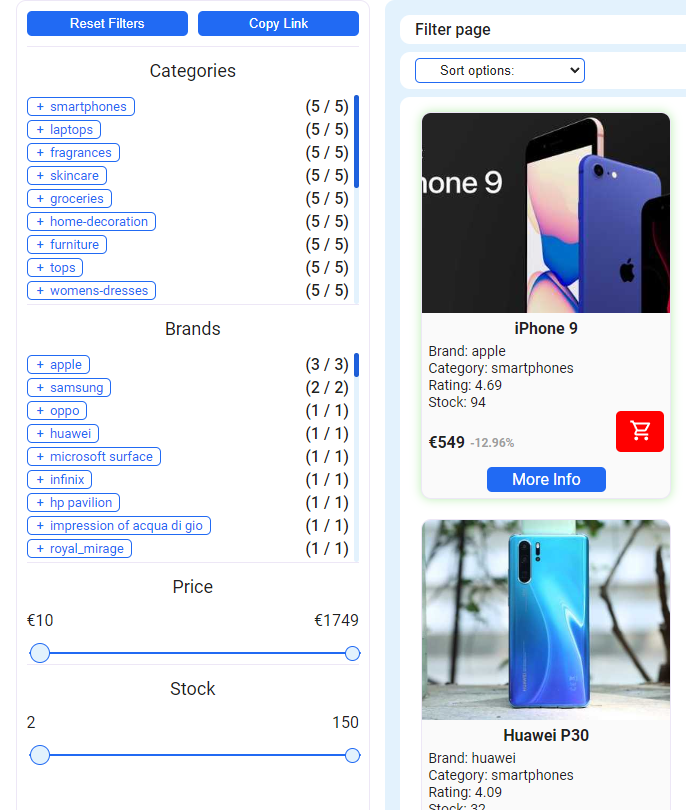The image size is (686, 810).
Task: Click Reset Filters
Action: [x=107, y=23]
